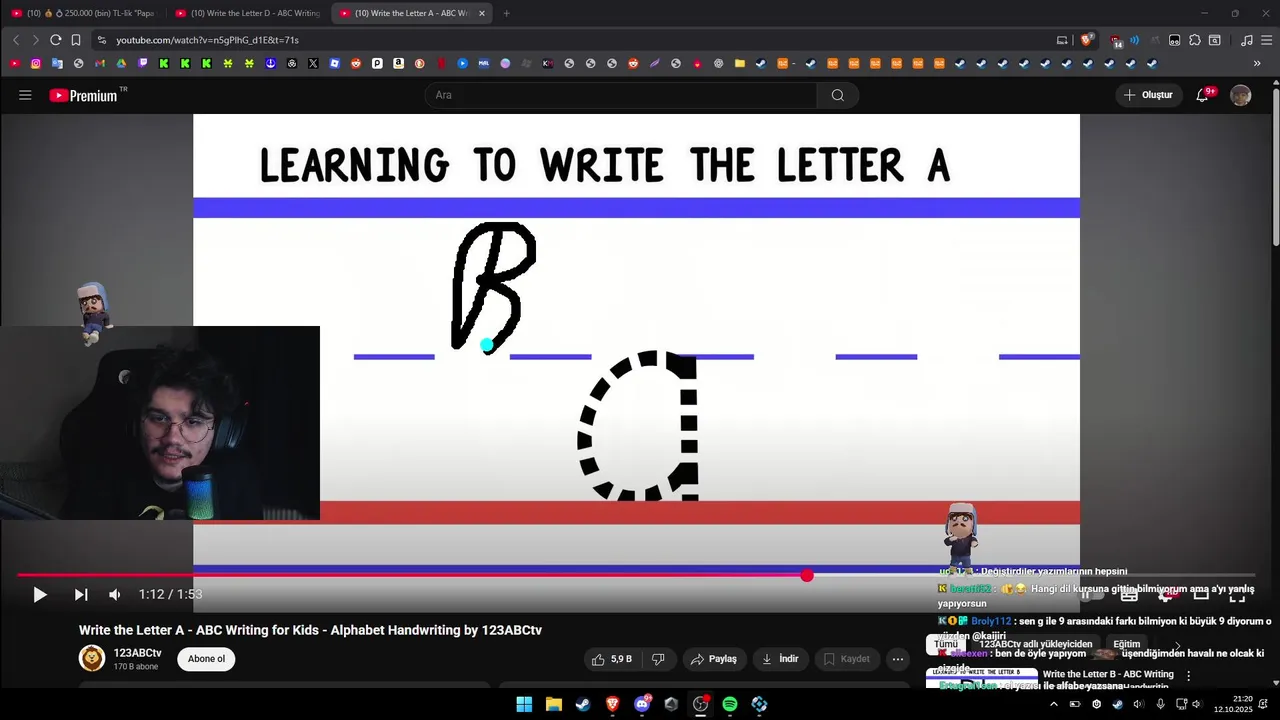Open Brave Shields lion icon
The image size is (1280, 720).
coord(1086,40)
